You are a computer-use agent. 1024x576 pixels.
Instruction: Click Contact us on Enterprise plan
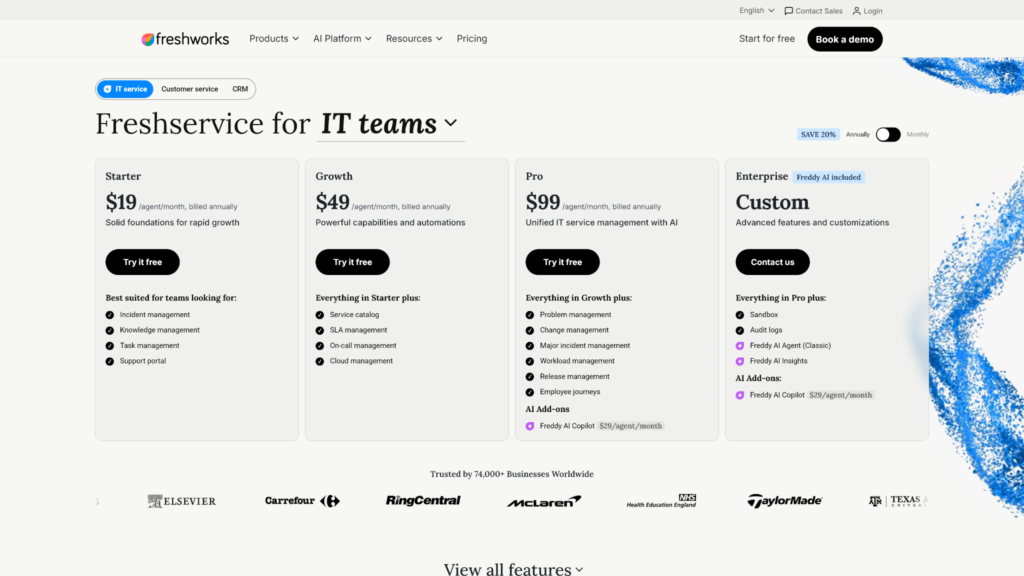[773, 262]
